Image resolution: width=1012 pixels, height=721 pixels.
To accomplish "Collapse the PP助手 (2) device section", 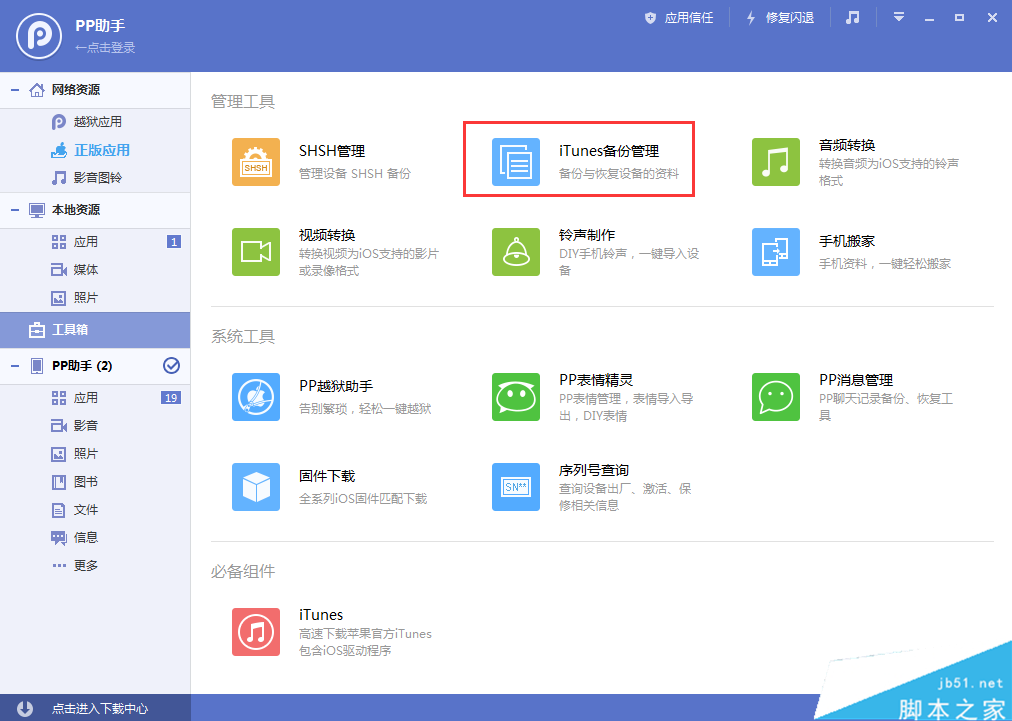I will pyautogui.click(x=14, y=366).
